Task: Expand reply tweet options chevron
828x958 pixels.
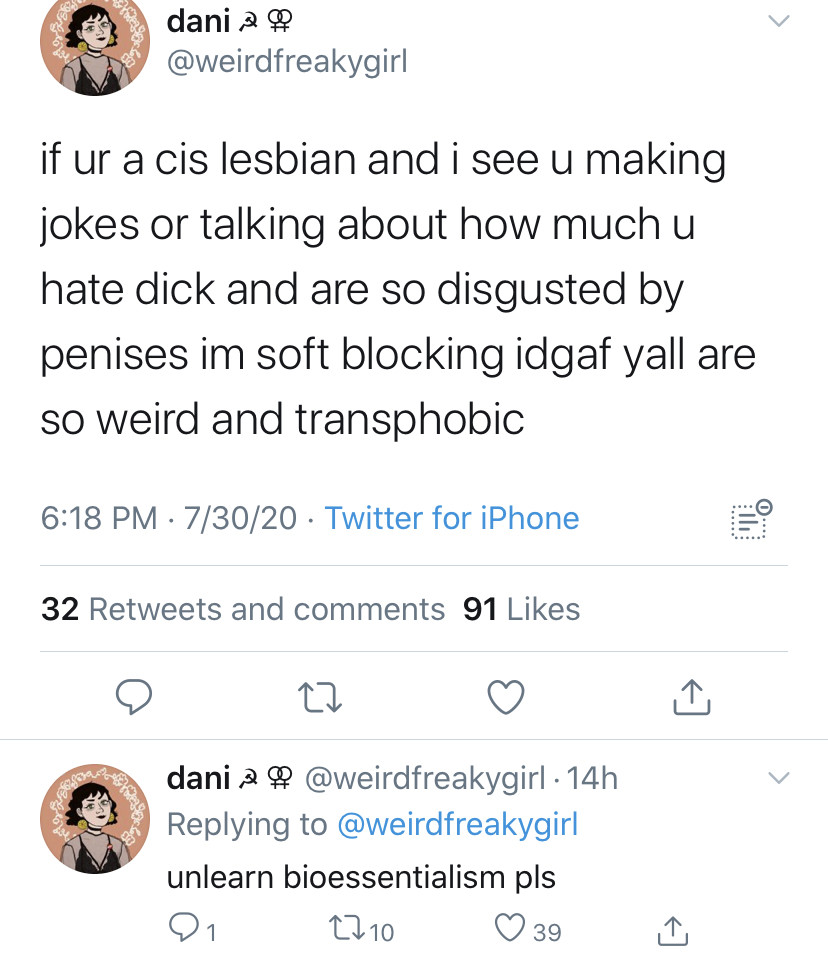Action: click(x=778, y=777)
